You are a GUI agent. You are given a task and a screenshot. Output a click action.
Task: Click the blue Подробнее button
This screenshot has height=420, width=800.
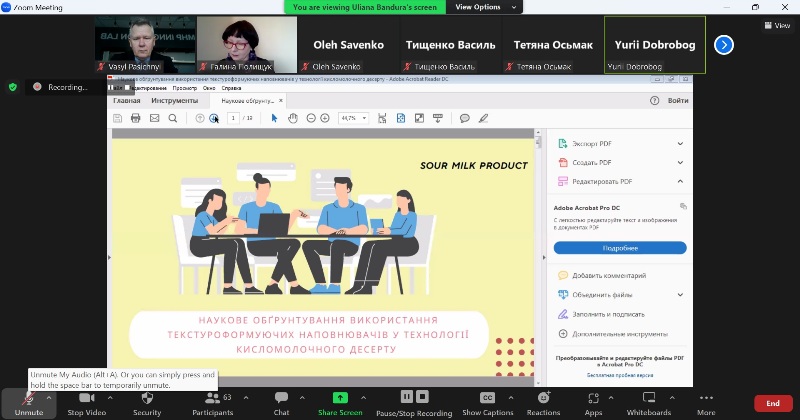coord(620,247)
